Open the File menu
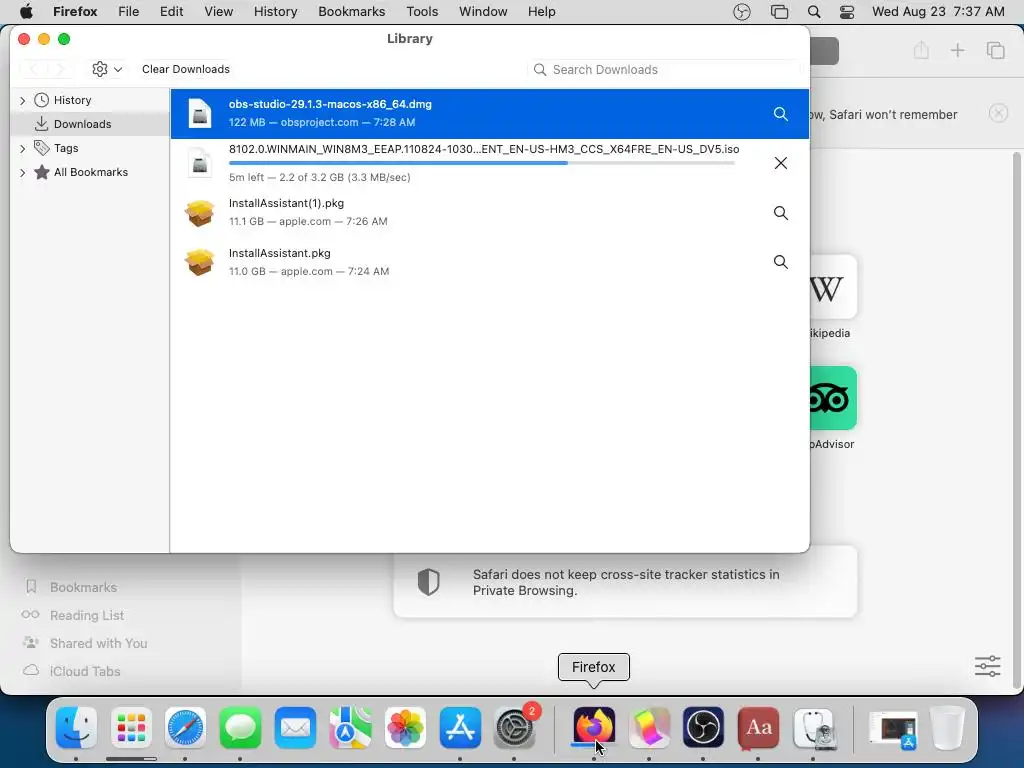Screen dimensions: 1024x768 [128, 12]
